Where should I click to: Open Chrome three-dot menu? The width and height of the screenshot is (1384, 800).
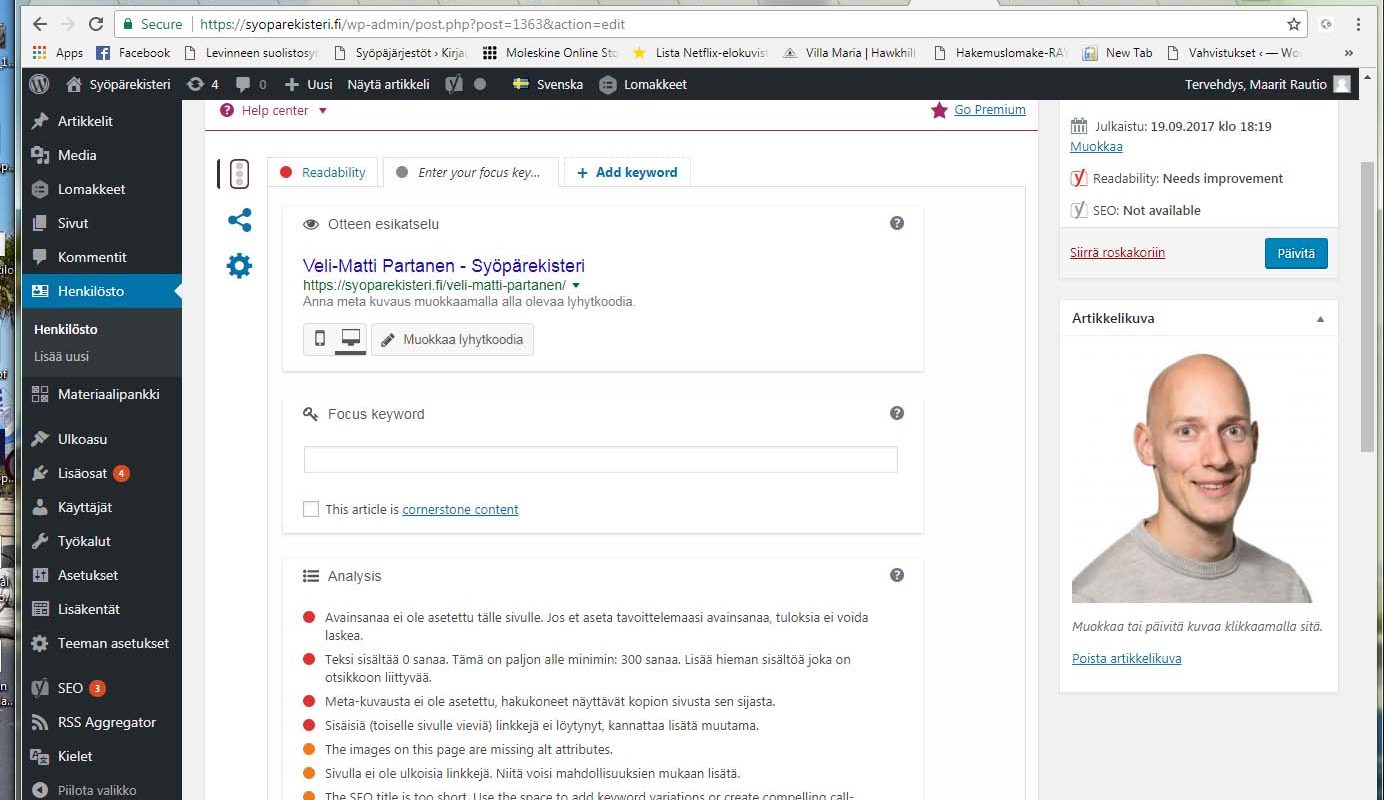point(1359,24)
